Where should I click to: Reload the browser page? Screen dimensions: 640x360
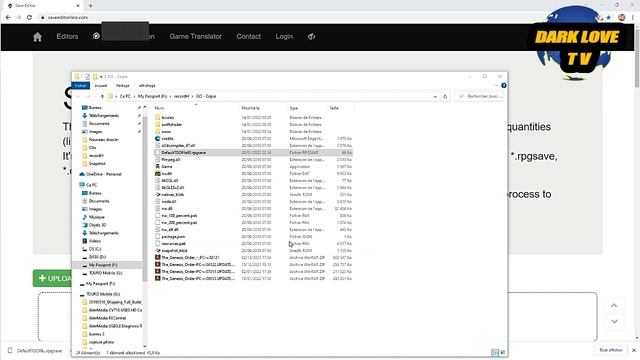click(29, 18)
